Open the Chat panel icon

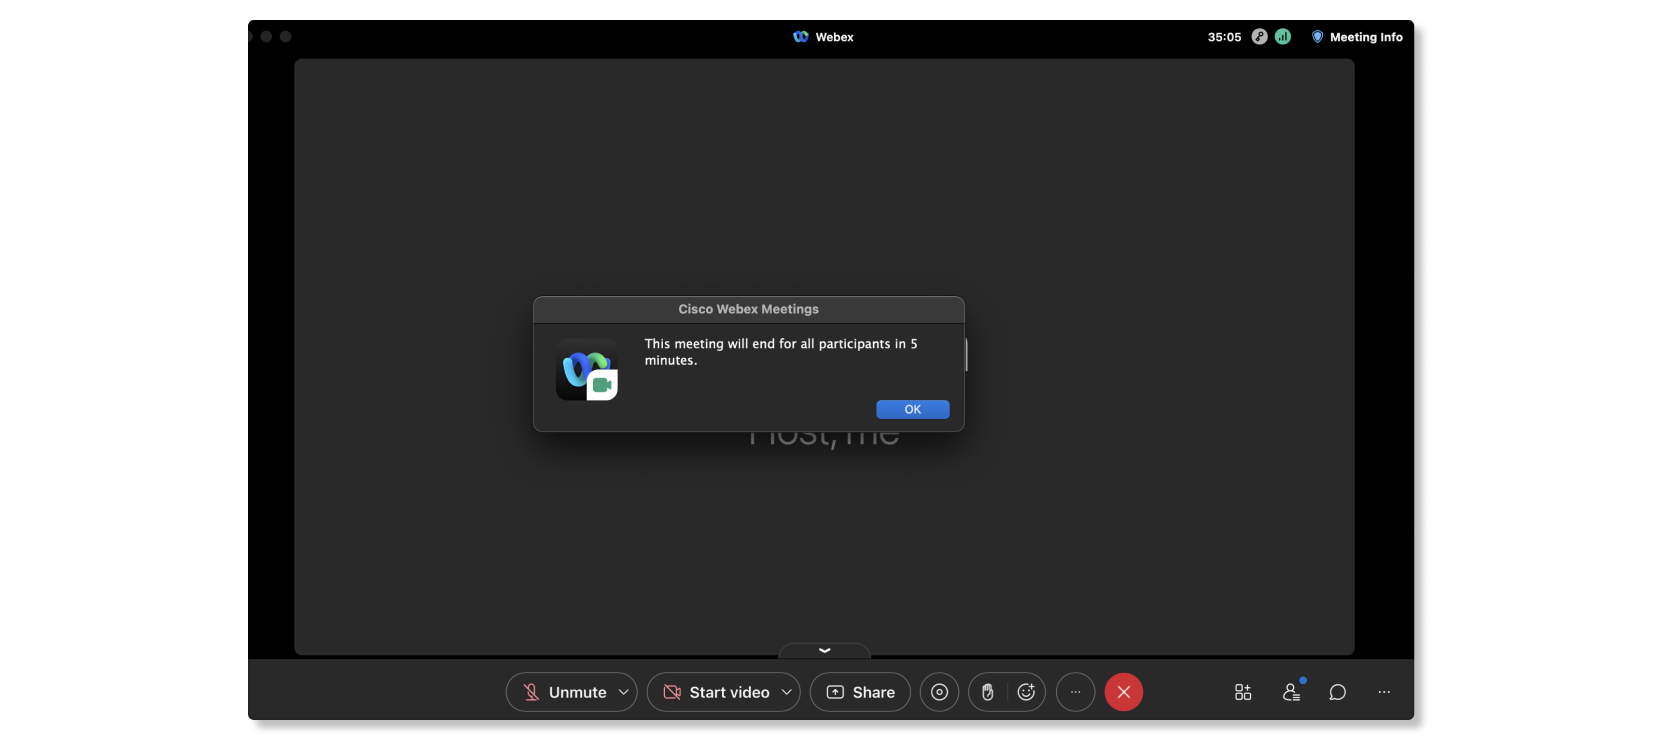1338,692
